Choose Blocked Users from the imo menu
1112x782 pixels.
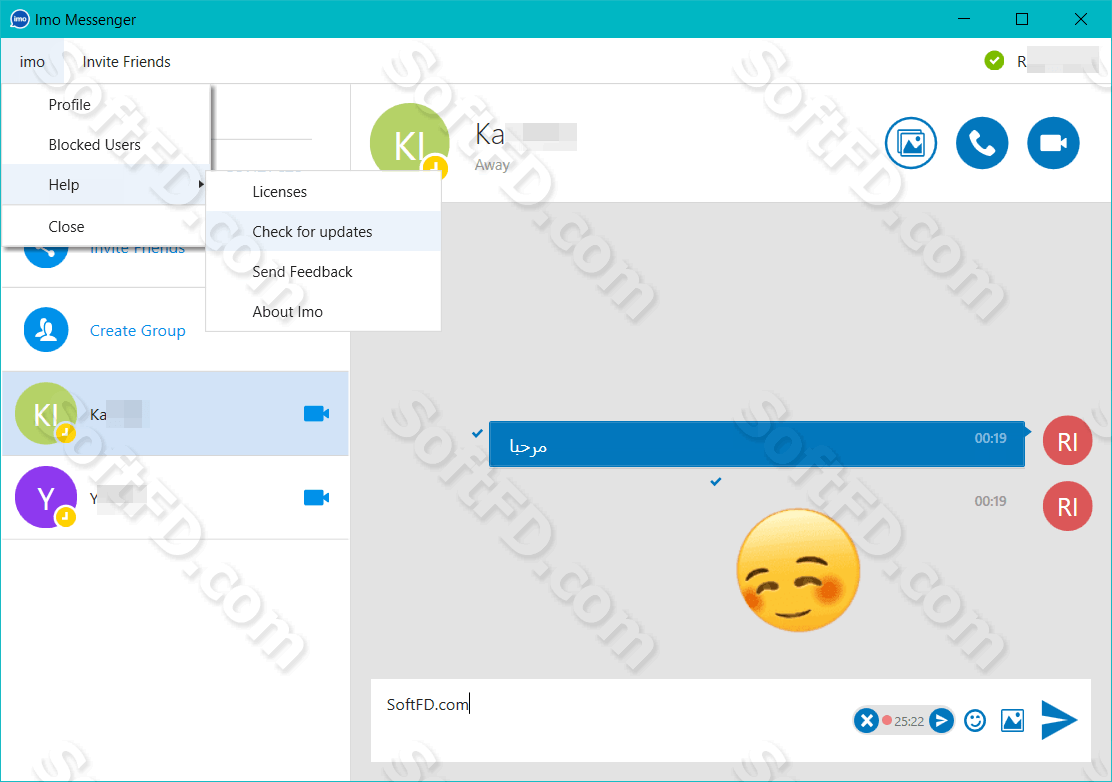[106, 145]
